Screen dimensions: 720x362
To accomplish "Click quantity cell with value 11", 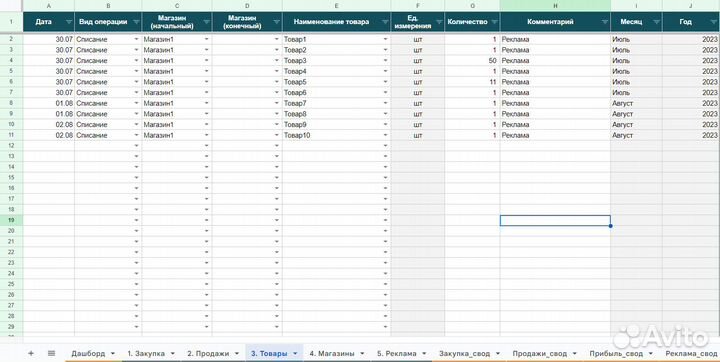I will (x=472, y=82).
